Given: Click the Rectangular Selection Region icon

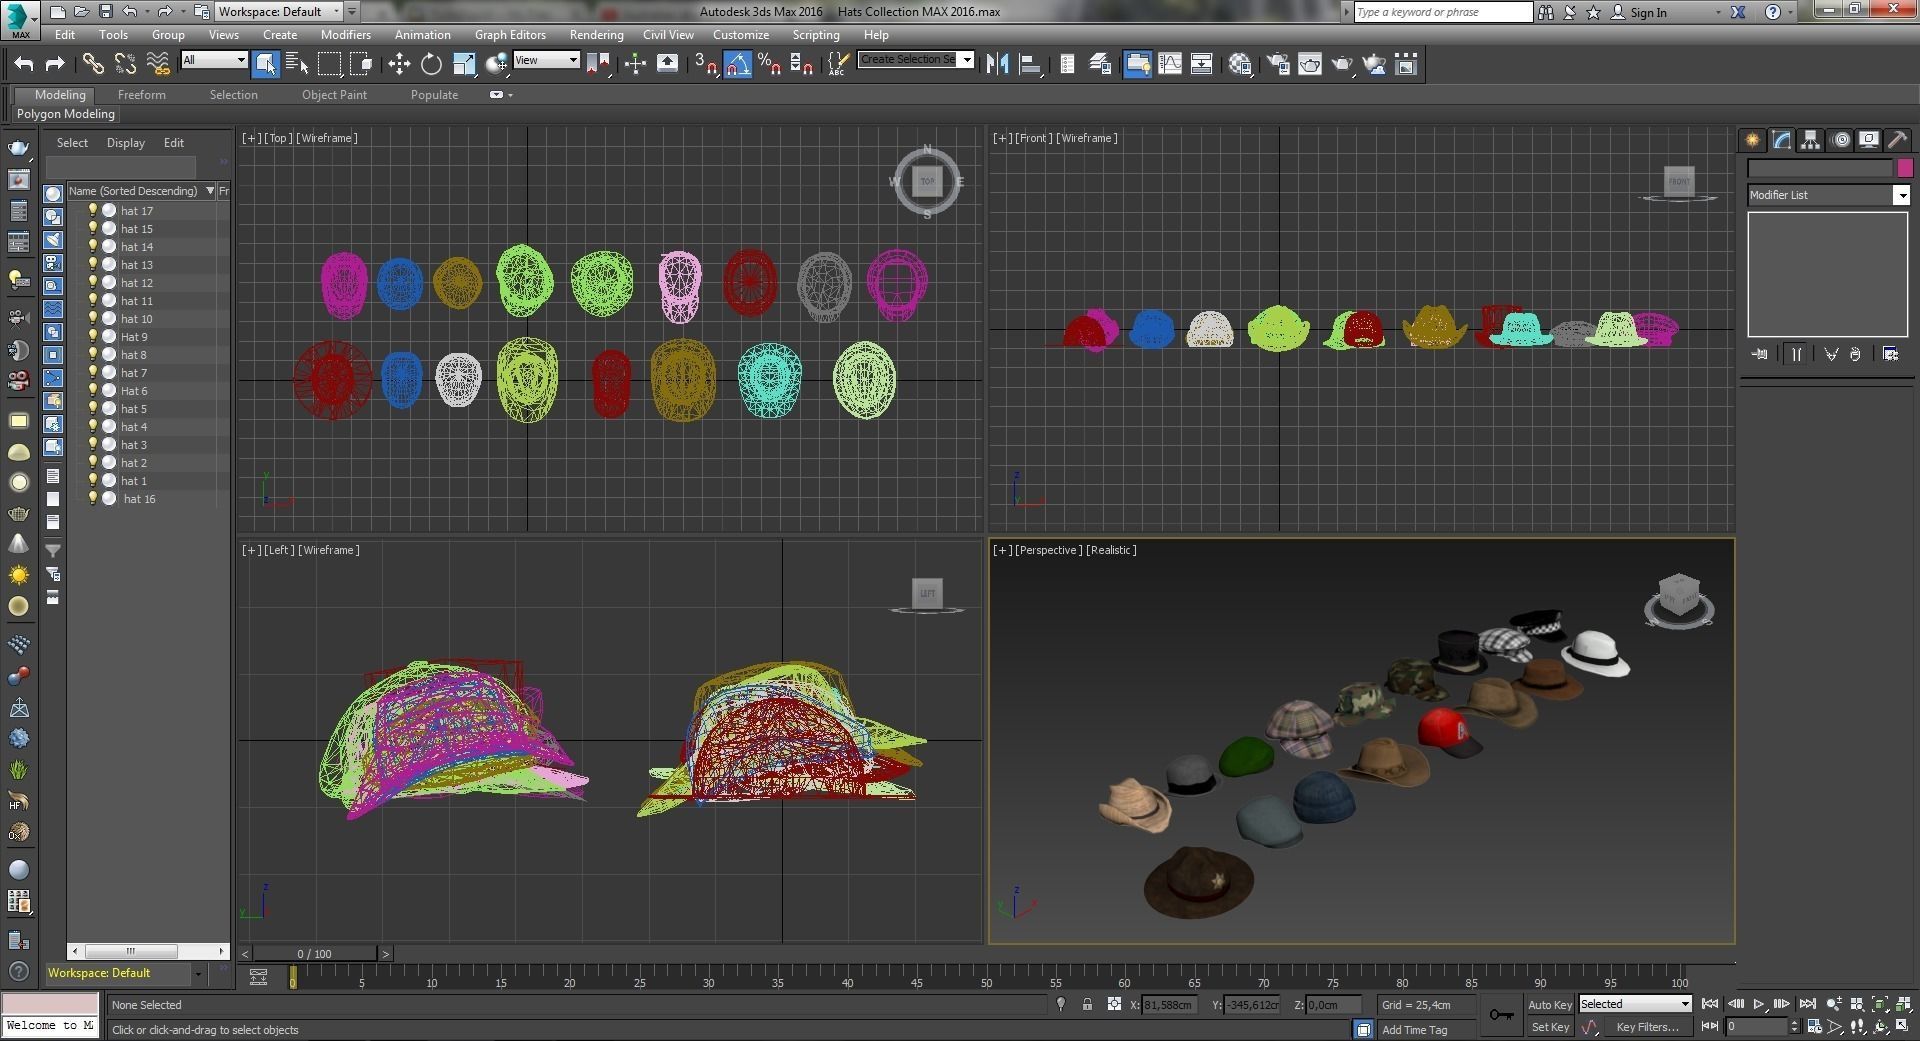Looking at the screenshot, I should pyautogui.click(x=329, y=64).
